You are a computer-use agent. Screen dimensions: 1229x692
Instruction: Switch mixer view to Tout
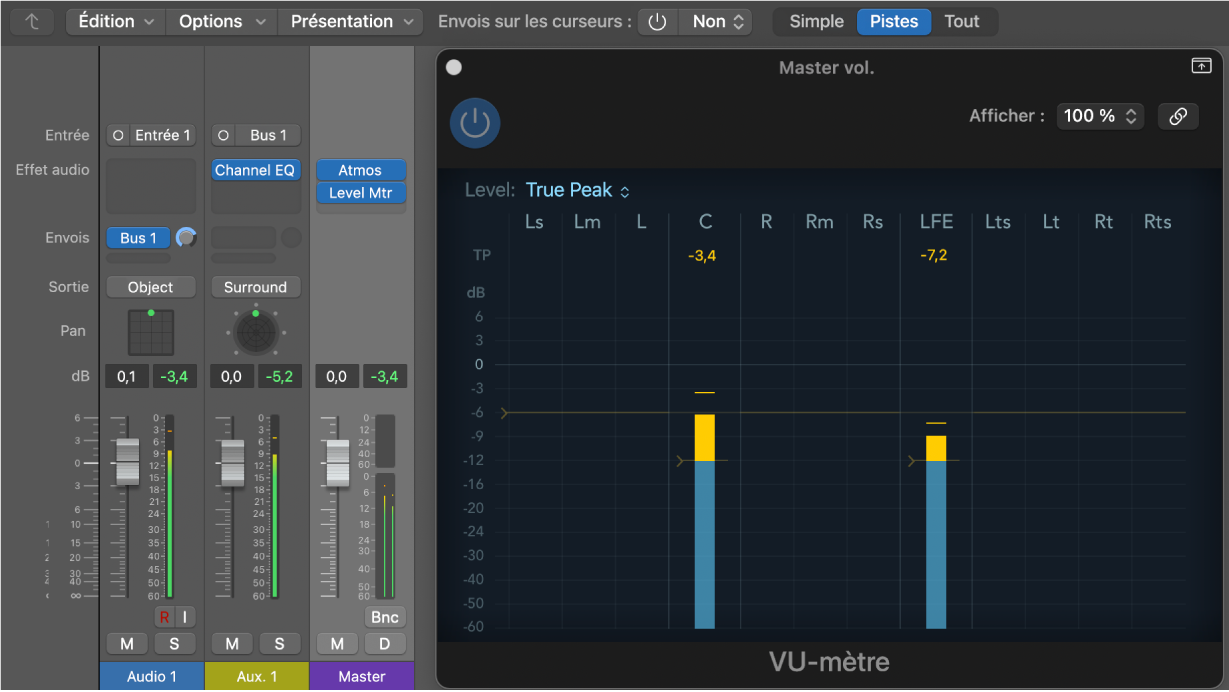(962, 21)
